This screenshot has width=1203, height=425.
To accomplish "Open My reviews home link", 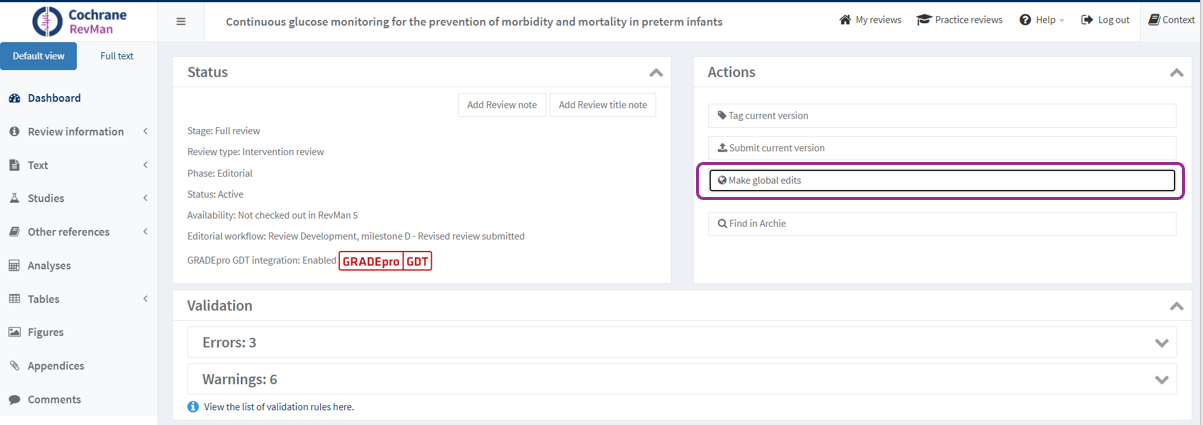I will tap(870, 20).
